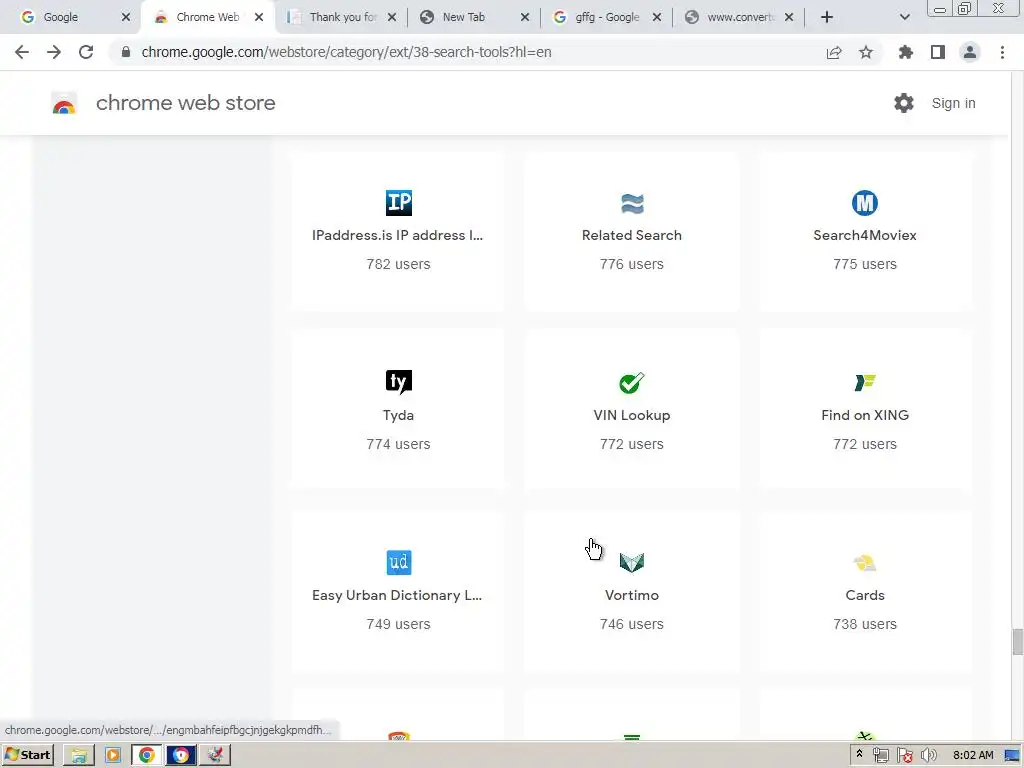Open the Related Search wave icon
The height and width of the screenshot is (768, 1024).
pos(632,203)
